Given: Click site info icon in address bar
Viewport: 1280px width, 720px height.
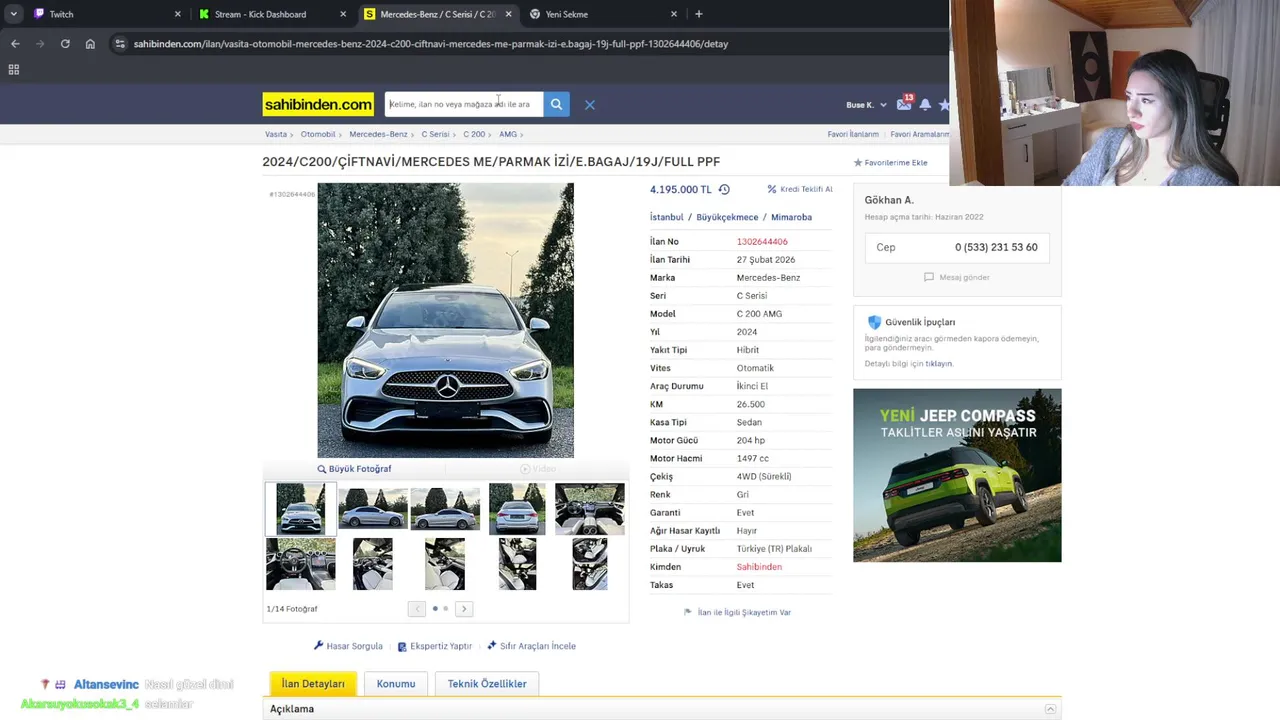Looking at the screenshot, I should coord(120,44).
